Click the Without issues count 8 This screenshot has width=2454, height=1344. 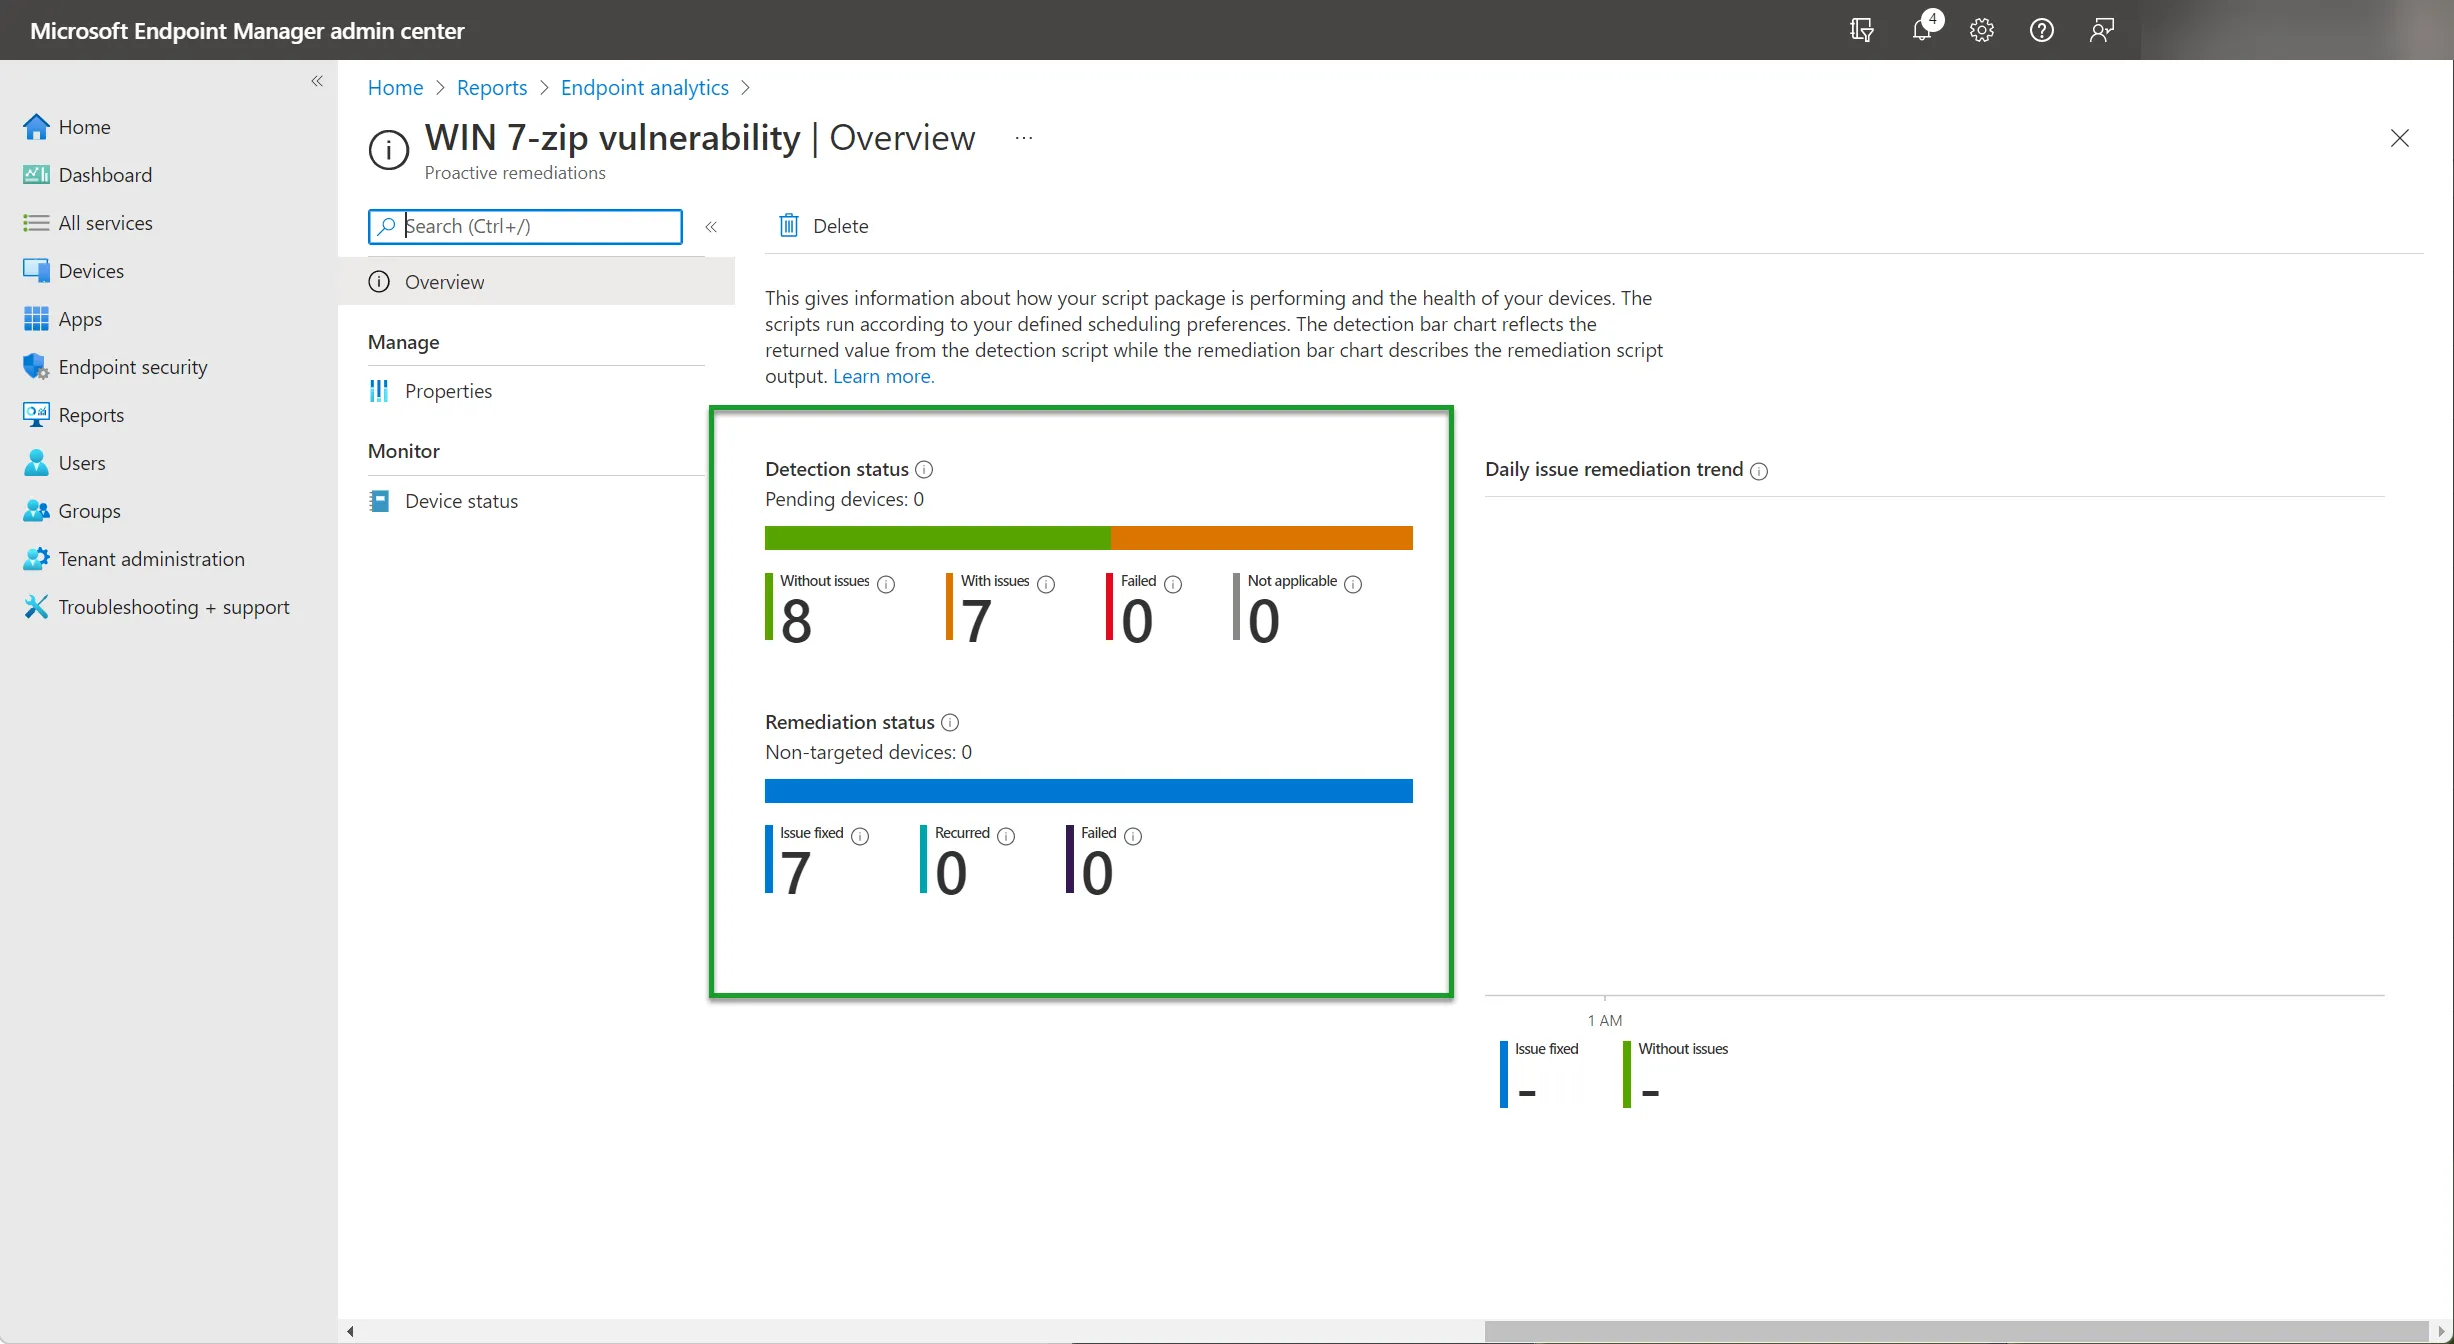tap(796, 621)
